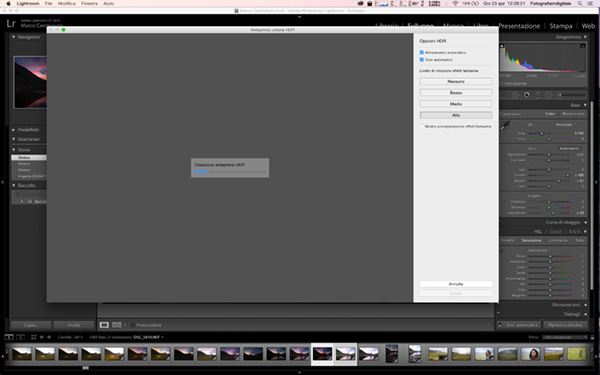Choose Medio deghost level
600x375 pixels.
(456, 104)
